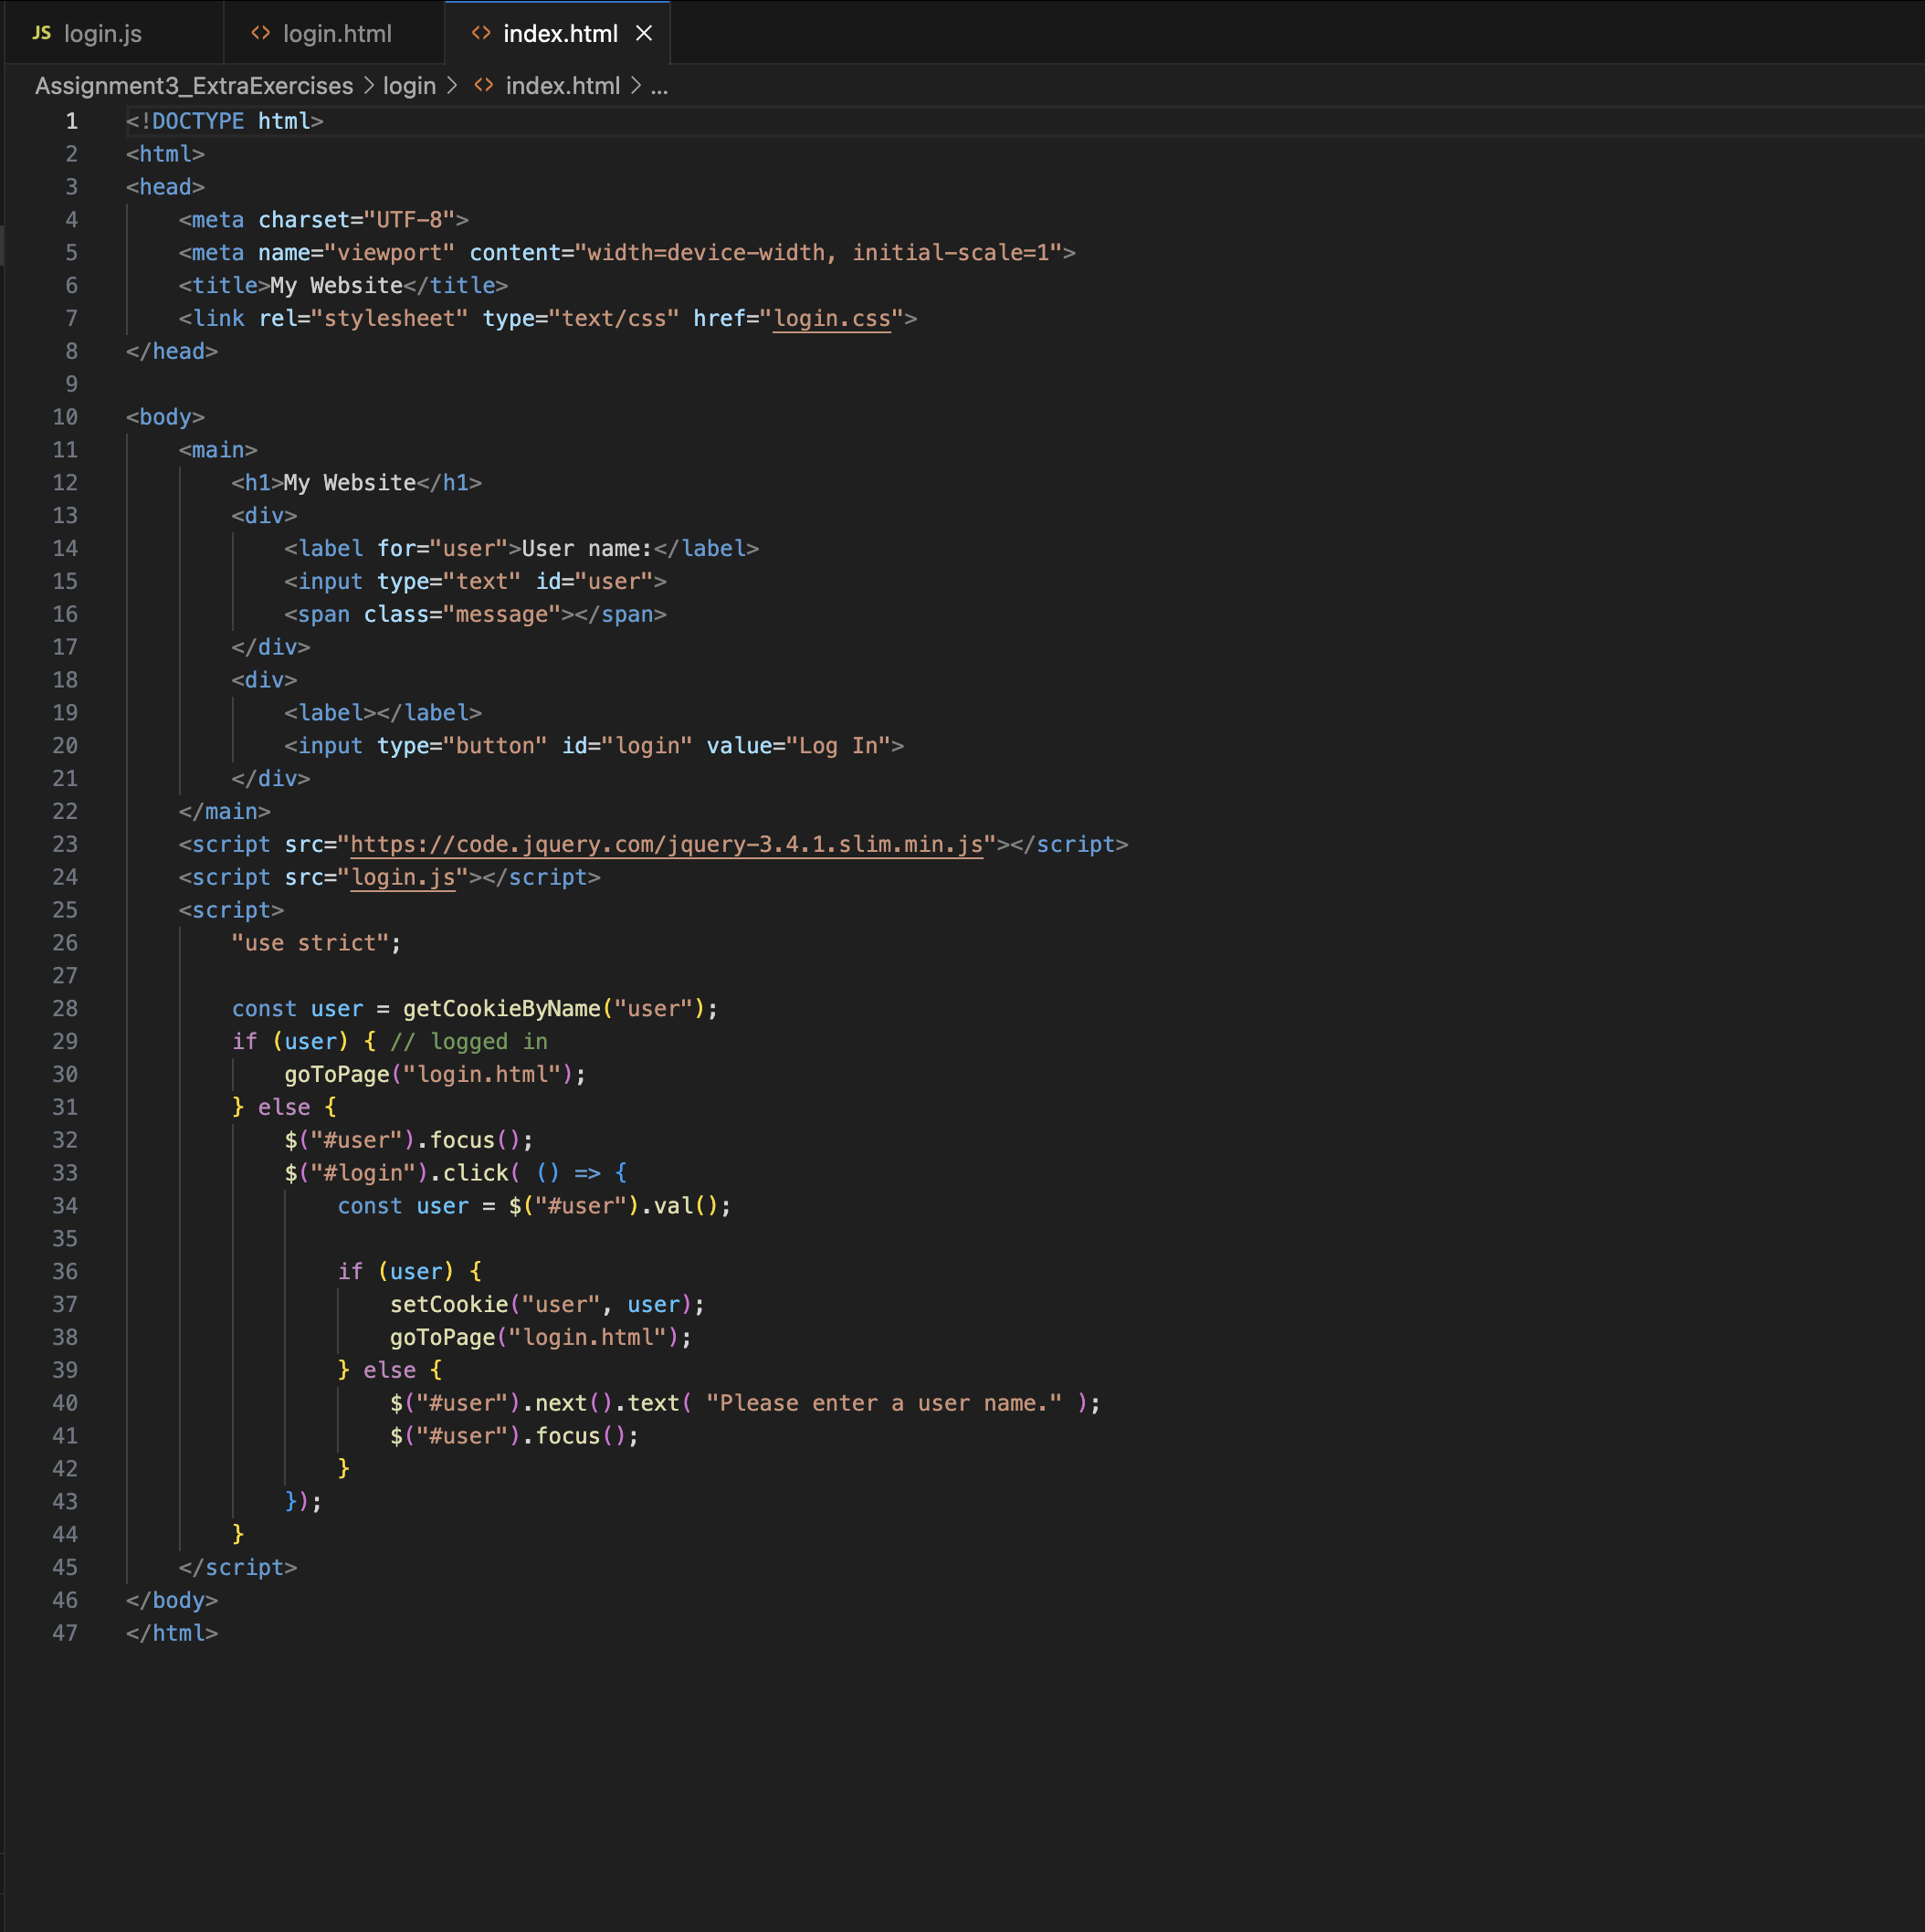The image size is (1925, 1932).
Task: Expand the index.html breadcrumb symbol list
Action: click(x=562, y=86)
